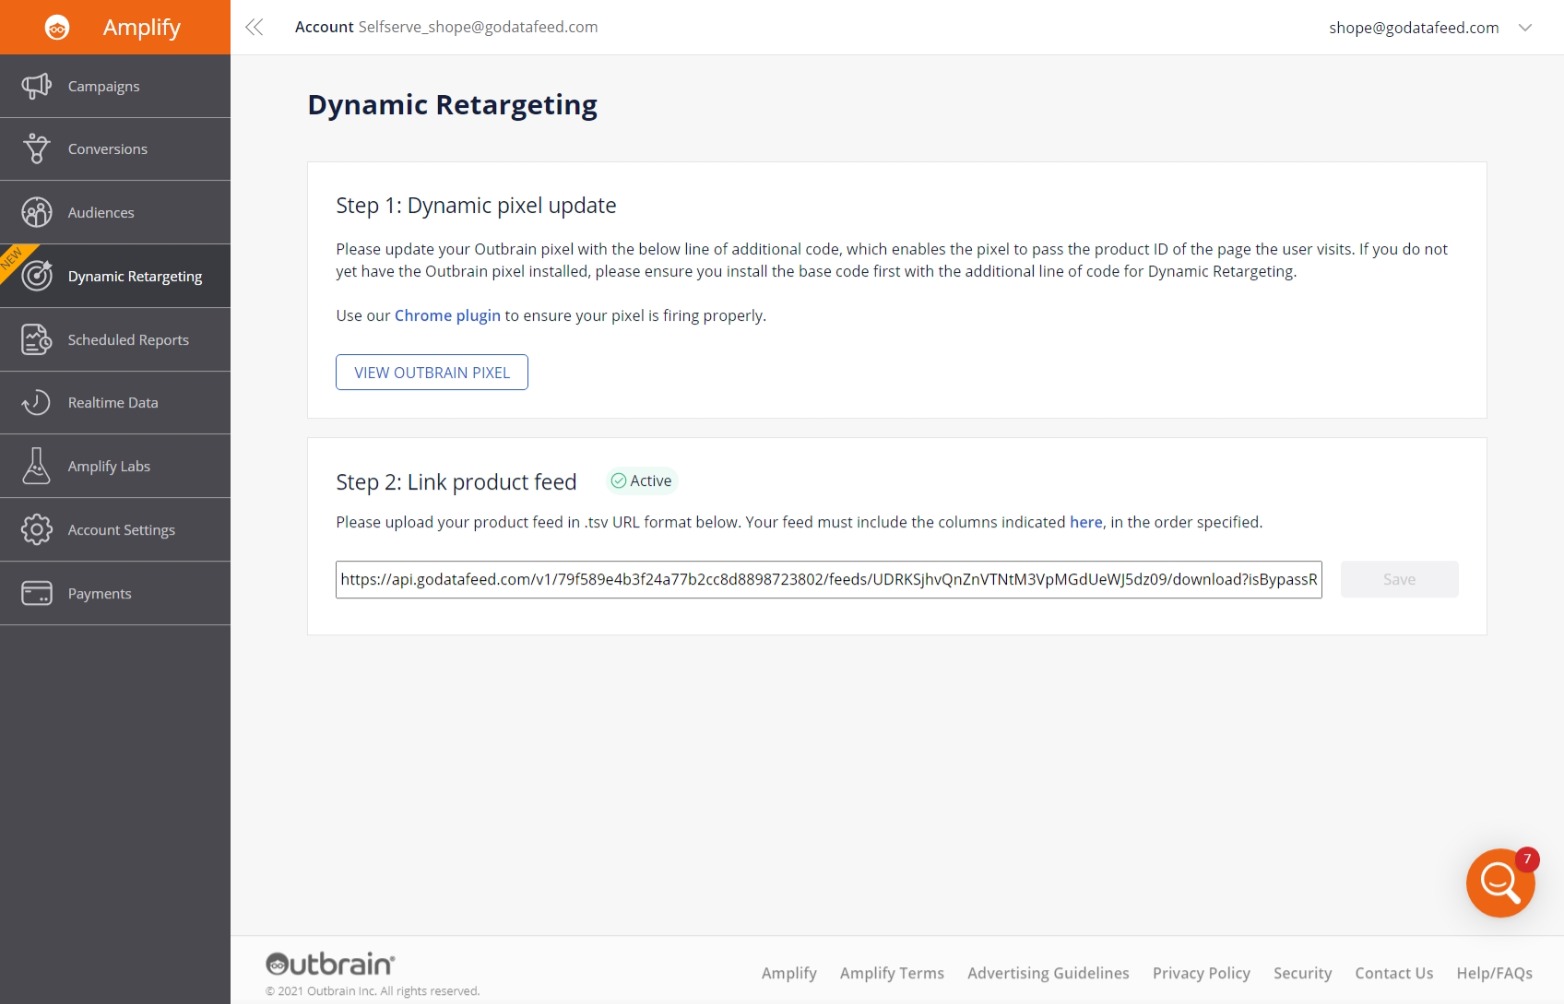Click the Scheduled Reports icon
Viewport: 1564px width, 1004px height.
point(36,340)
